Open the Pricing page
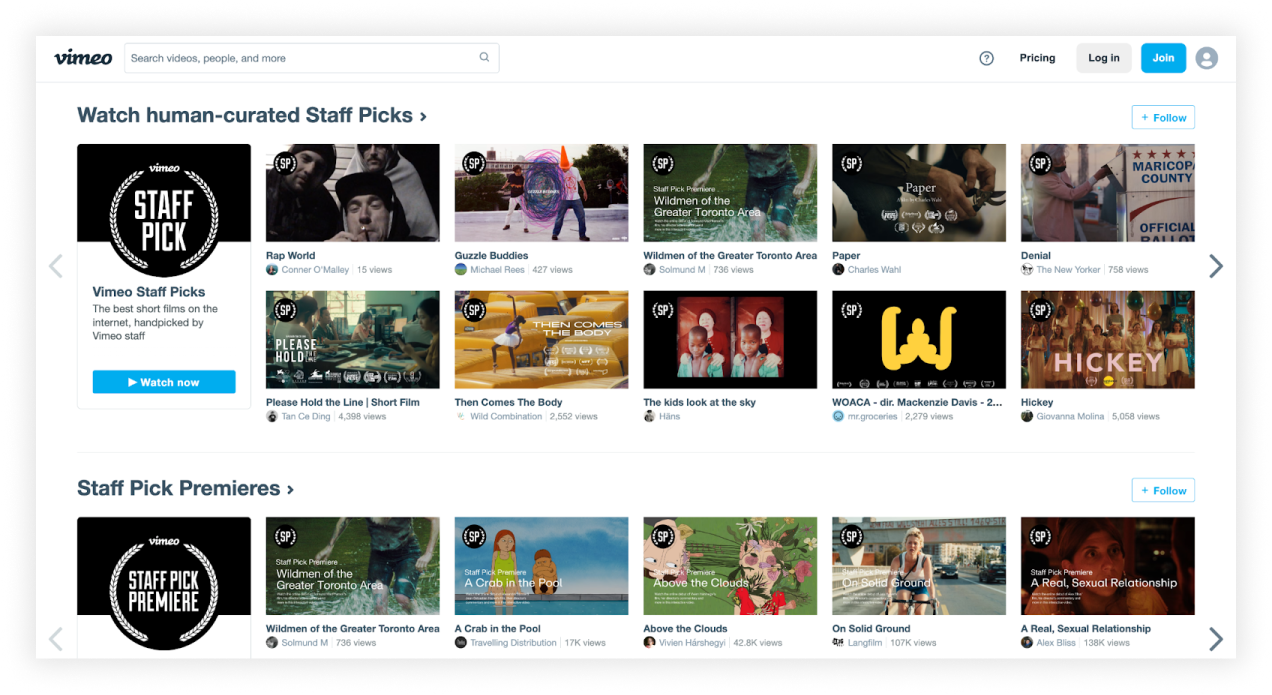This screenshot has height=695, width=1272. click(x=1037, y=58)
